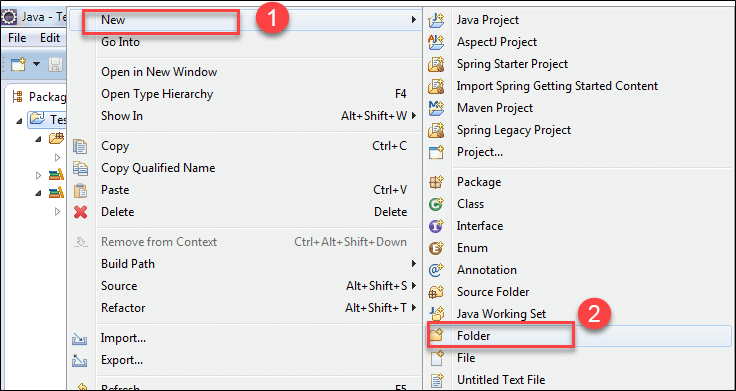
Task: Select the AspectJ Project icon
Action: coord(436,42)
